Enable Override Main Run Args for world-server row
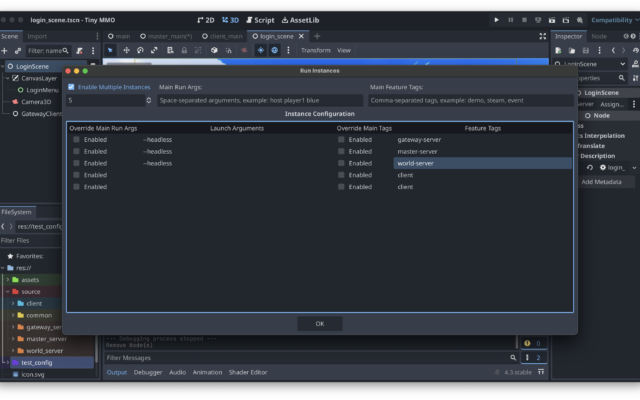 76,163
